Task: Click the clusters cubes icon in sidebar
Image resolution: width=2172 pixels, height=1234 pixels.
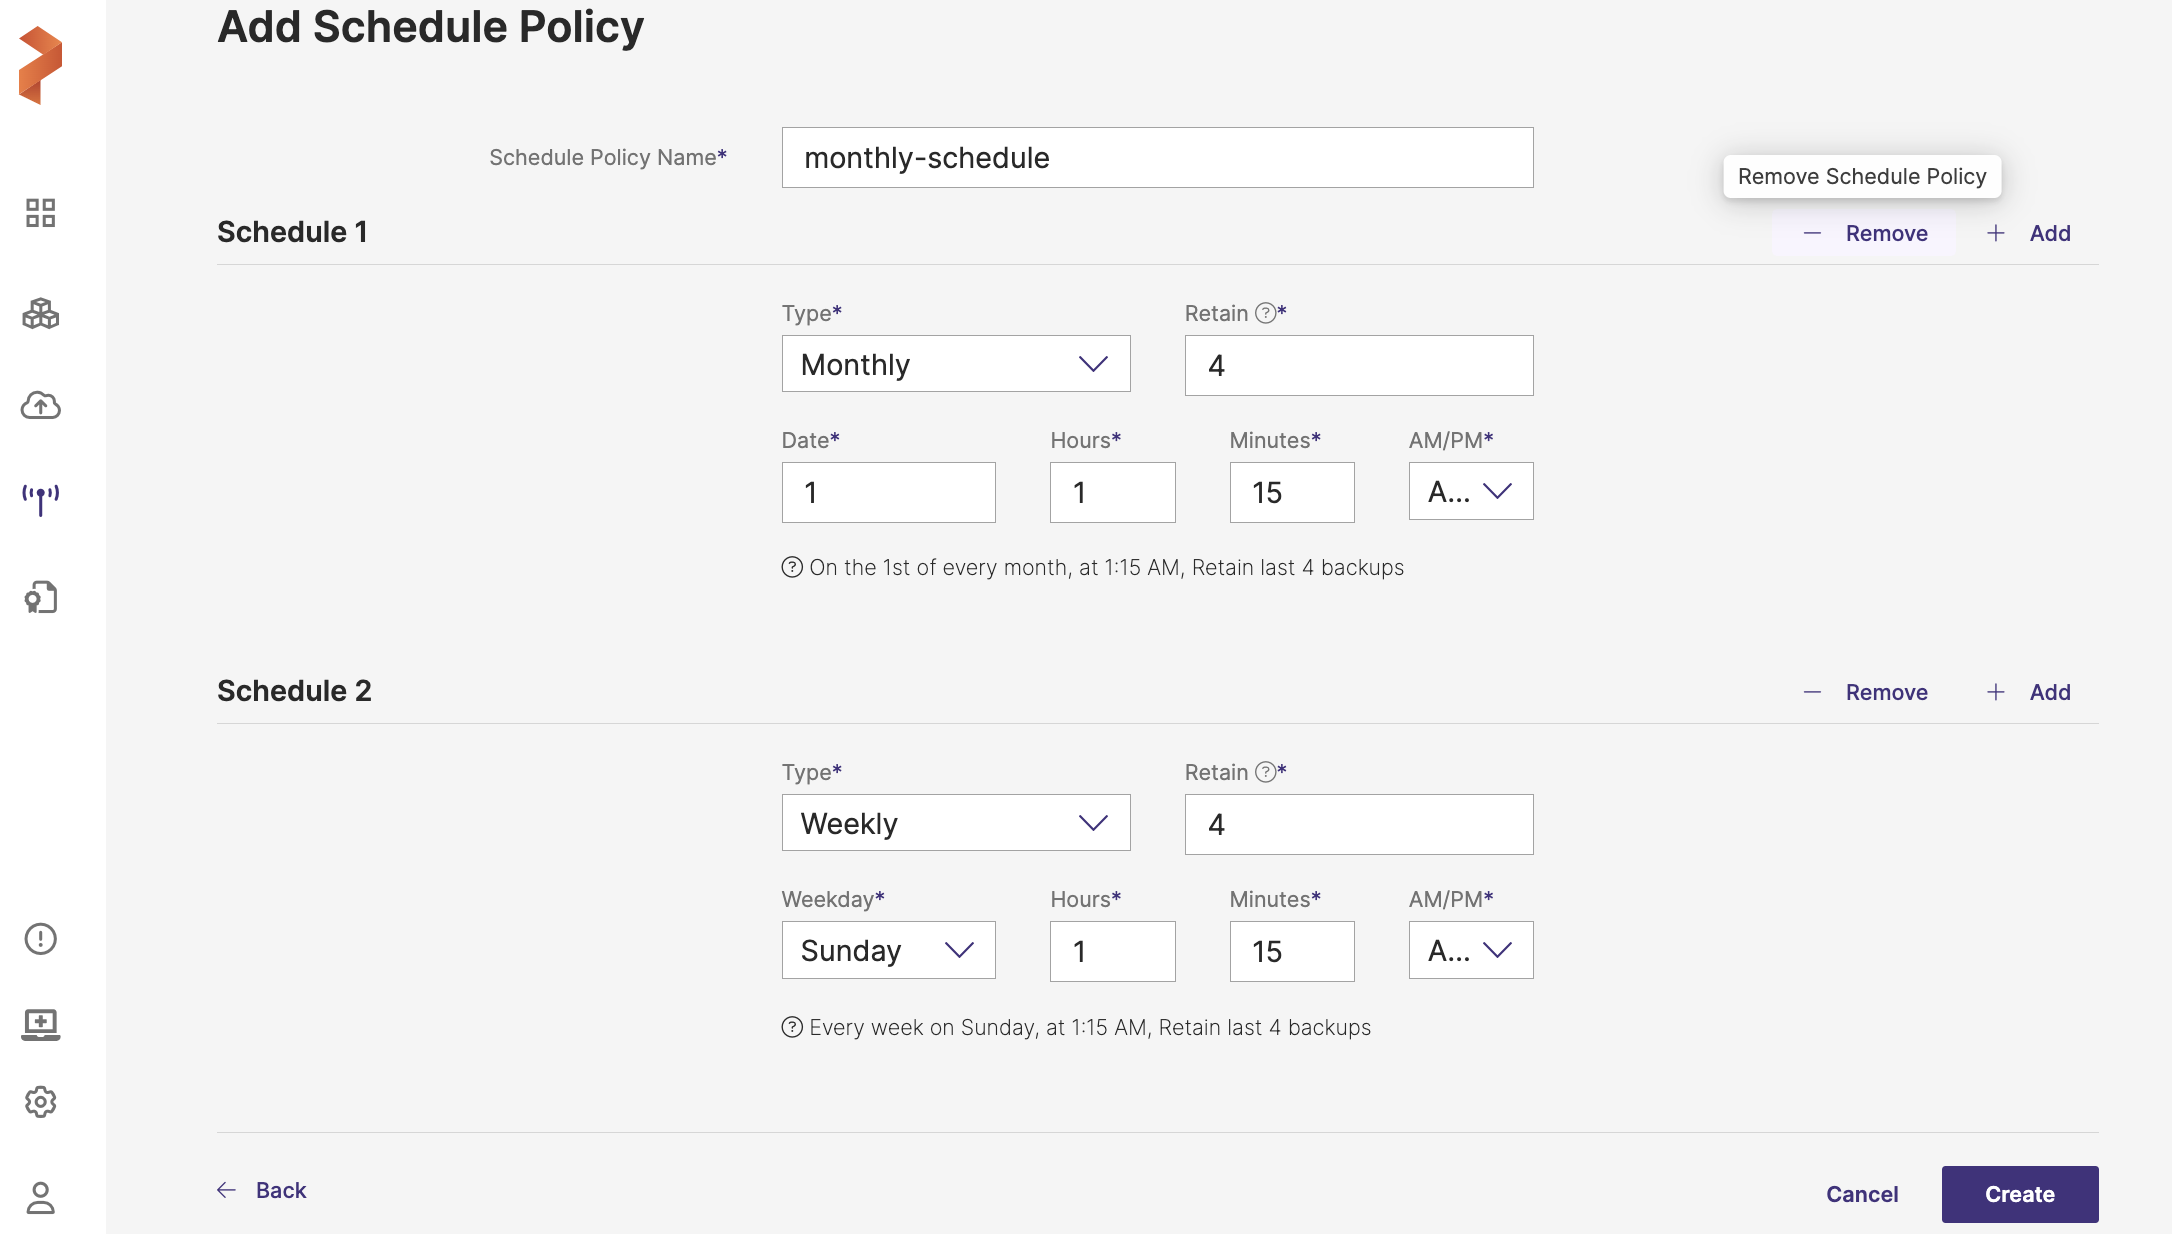Action: pyautogui.click(x=40, y=314)
